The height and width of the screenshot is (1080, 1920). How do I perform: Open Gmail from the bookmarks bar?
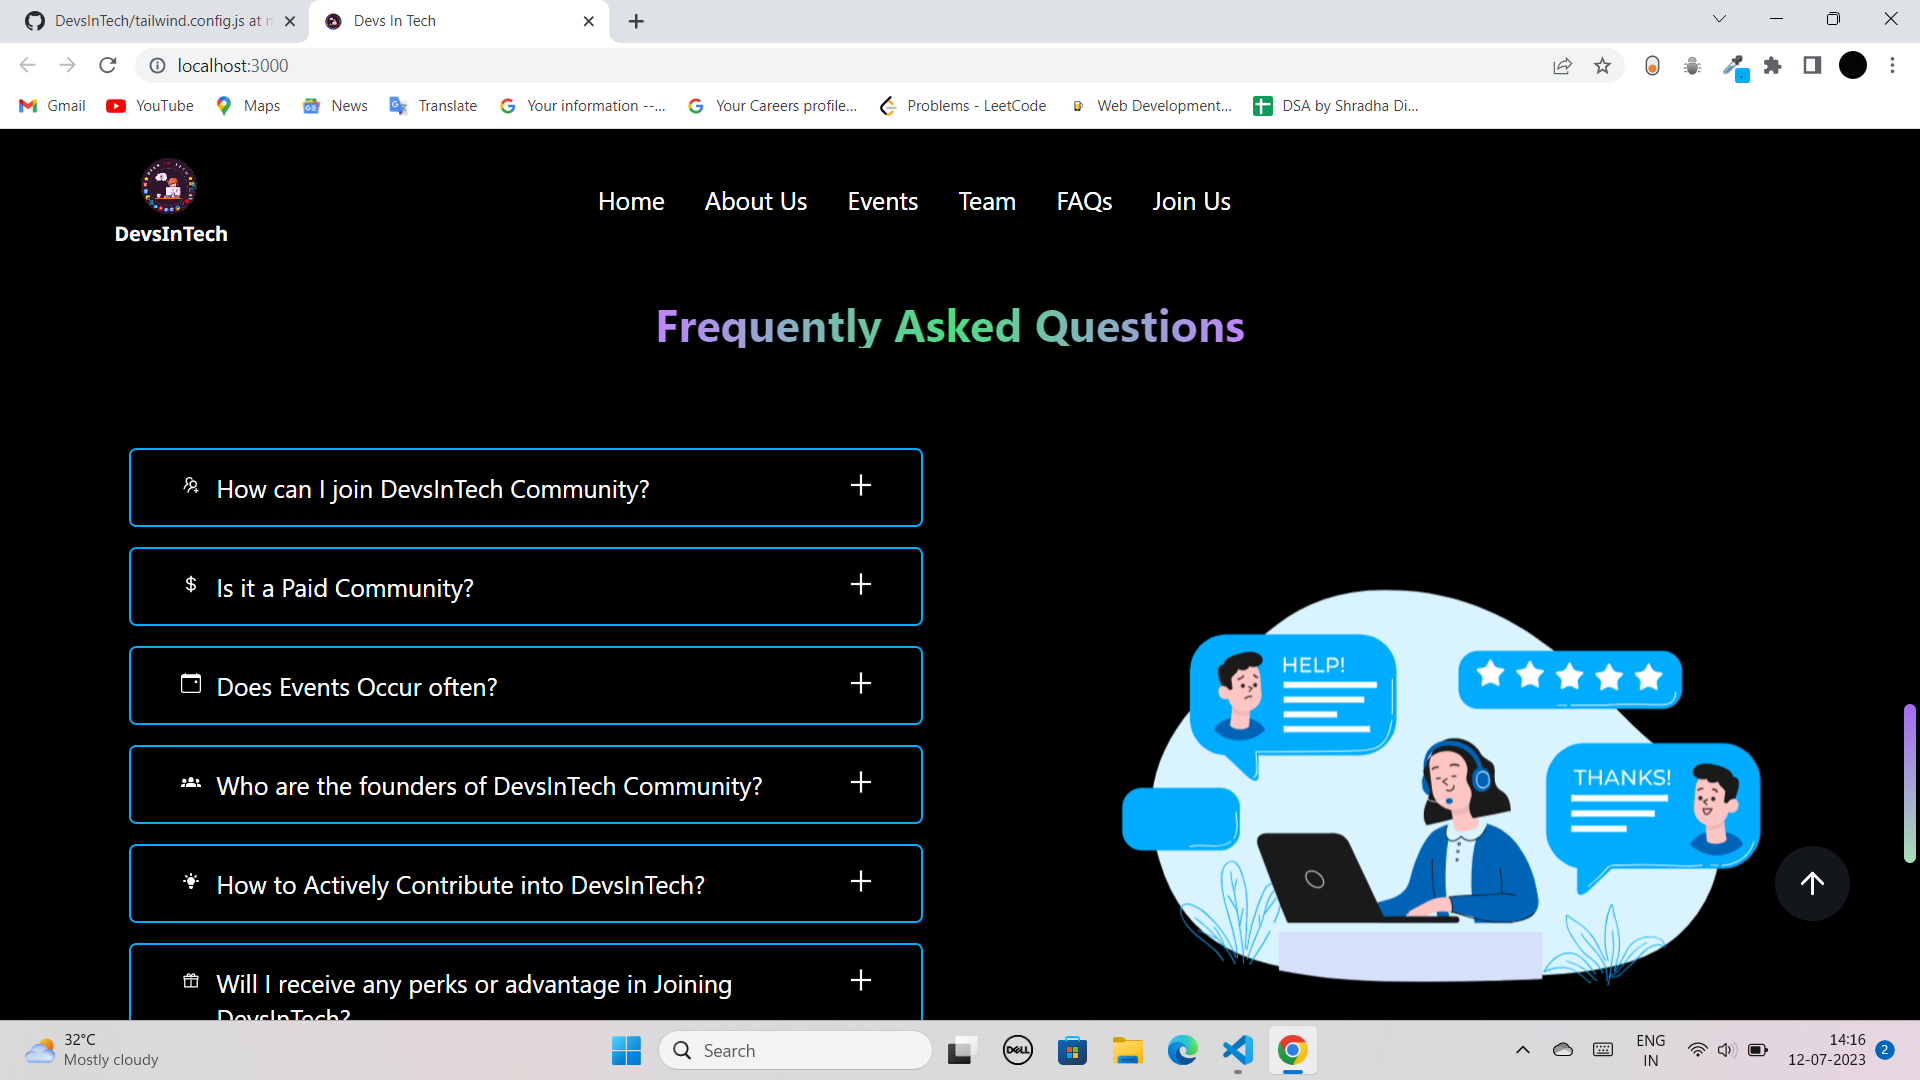point(51,105)
